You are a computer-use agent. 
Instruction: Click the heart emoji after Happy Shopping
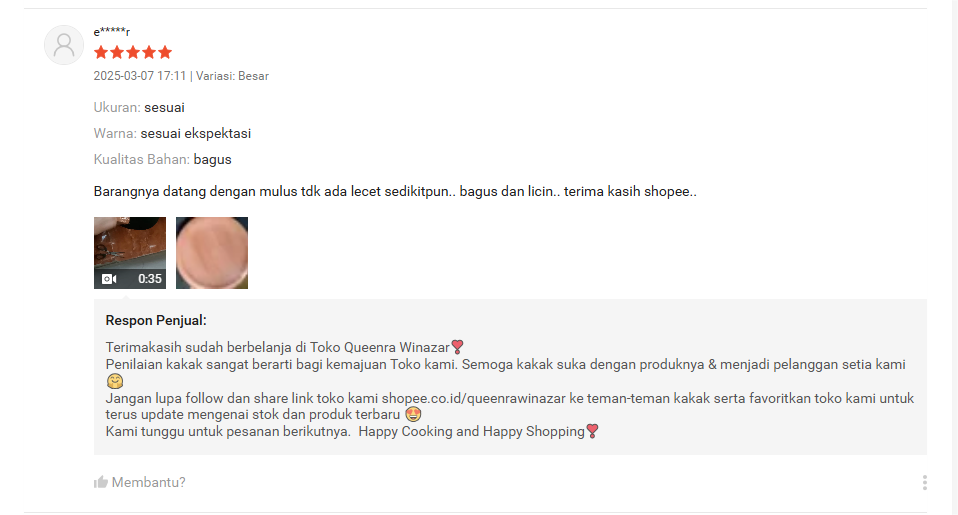[x=592, y=431]
